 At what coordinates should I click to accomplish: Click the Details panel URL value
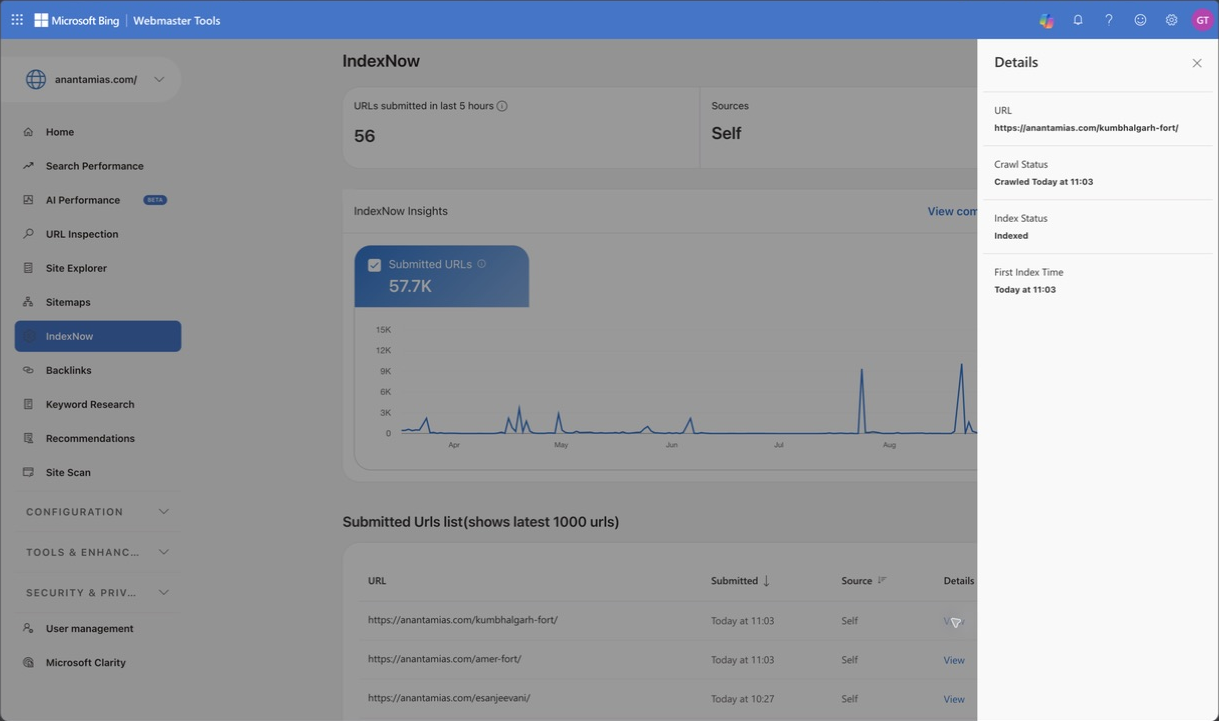1086,128
